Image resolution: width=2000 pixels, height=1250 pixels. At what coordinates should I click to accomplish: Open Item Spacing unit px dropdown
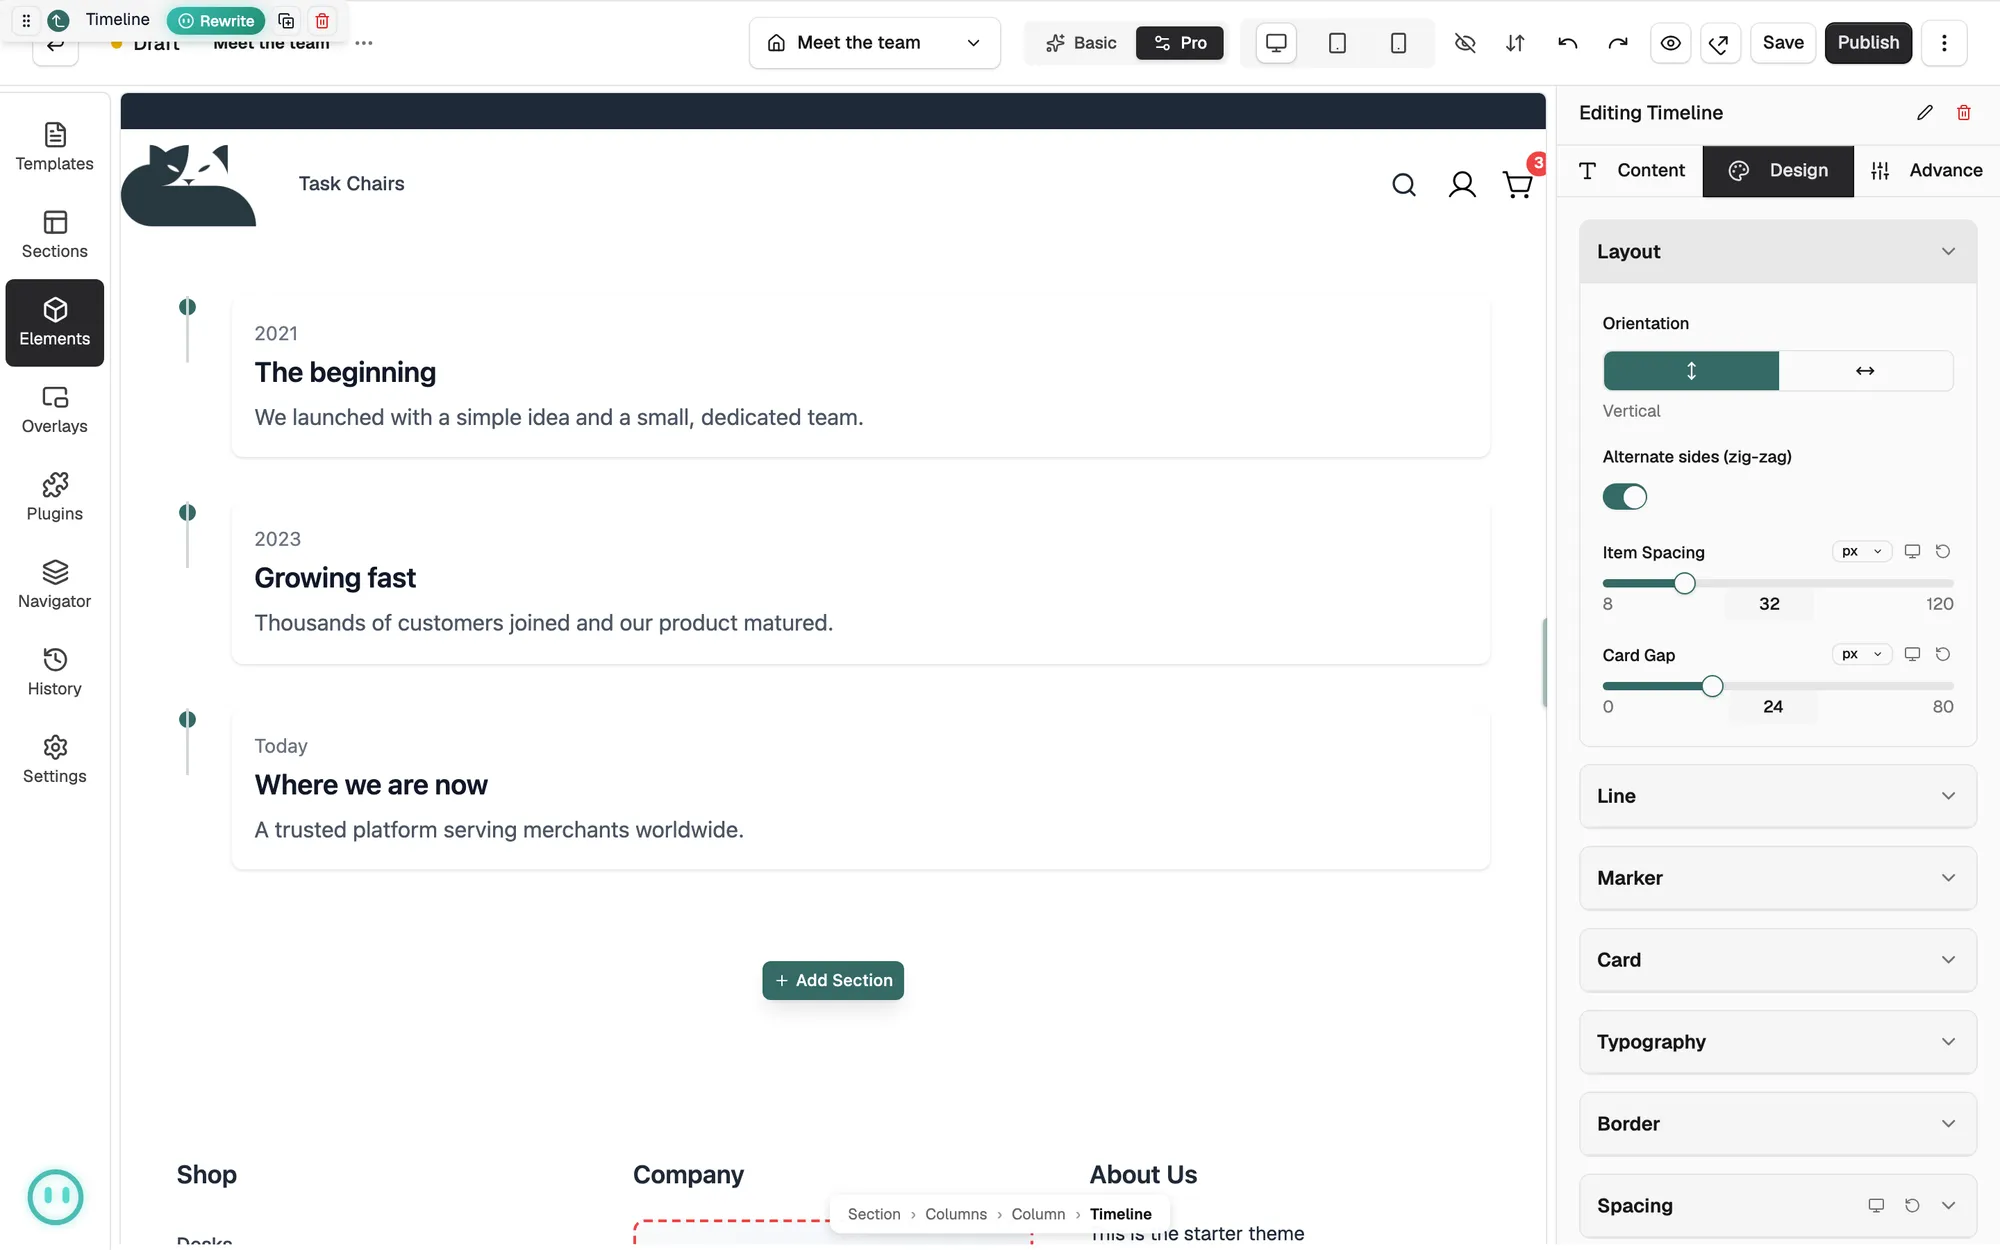(x=1862, y=552)
